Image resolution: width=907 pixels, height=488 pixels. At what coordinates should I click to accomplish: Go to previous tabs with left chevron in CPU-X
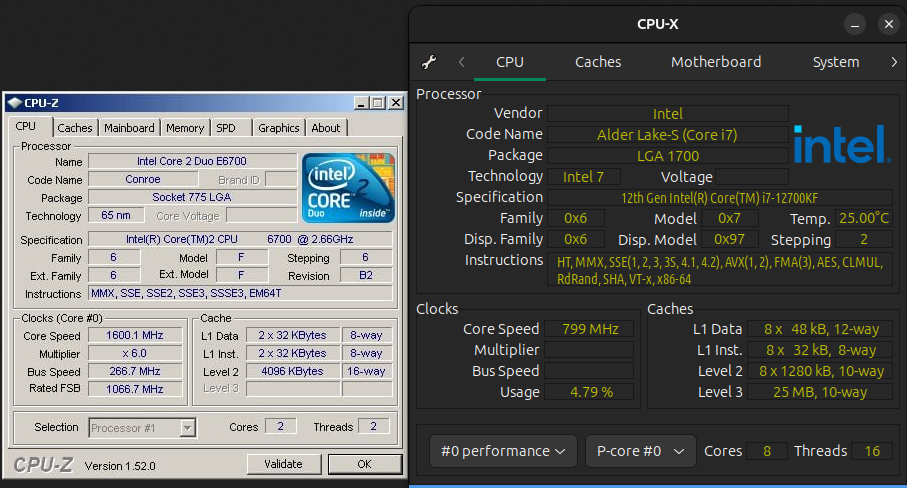[x=462, y=62]
